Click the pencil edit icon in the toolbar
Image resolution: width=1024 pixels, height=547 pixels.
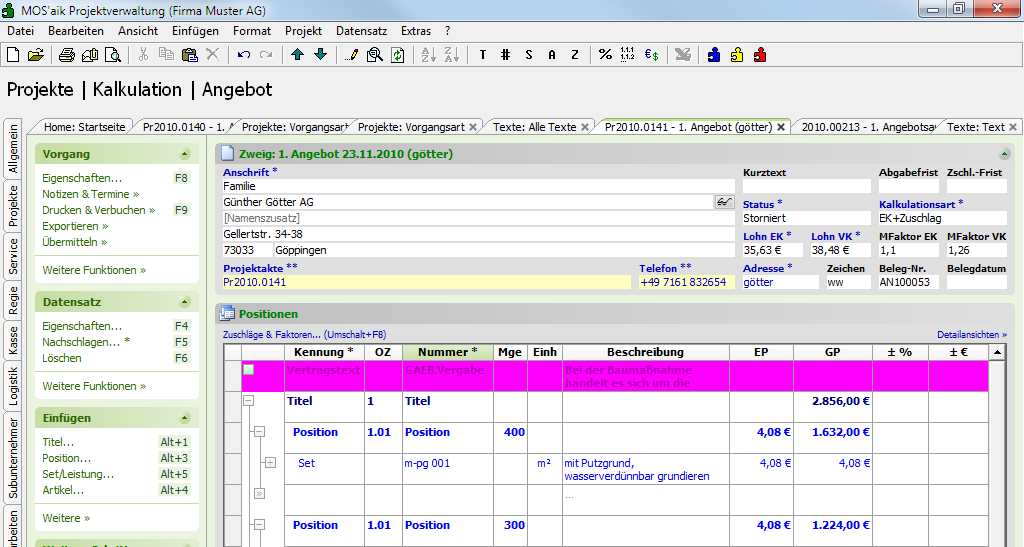coord(351,55)
